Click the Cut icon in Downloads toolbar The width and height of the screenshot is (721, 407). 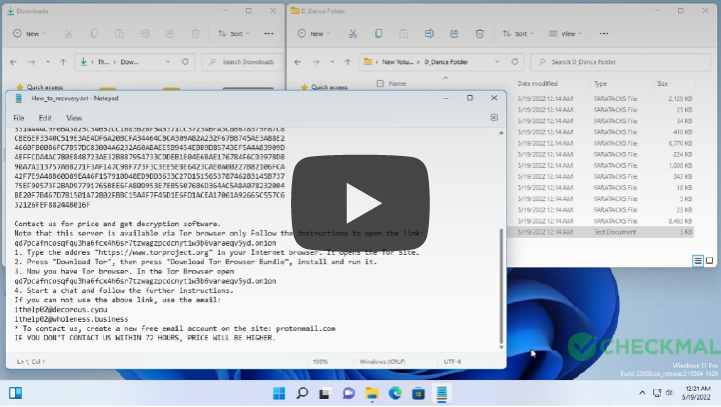(x=69, y=34)
